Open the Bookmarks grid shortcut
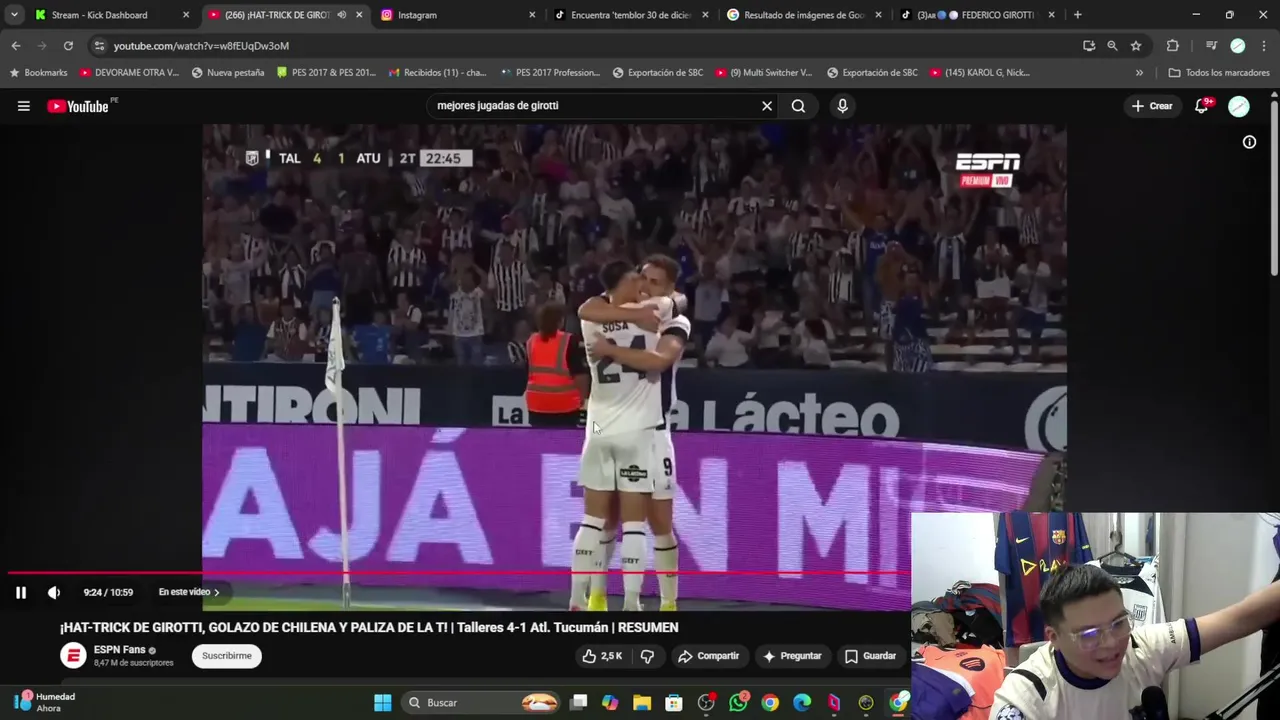 39,73
